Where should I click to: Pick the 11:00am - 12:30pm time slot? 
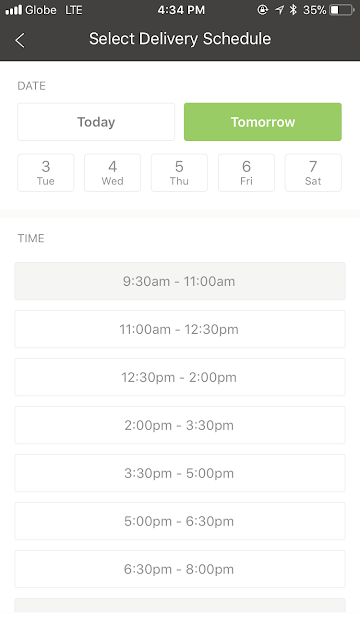pyautogui.click(x=180, y=329)
